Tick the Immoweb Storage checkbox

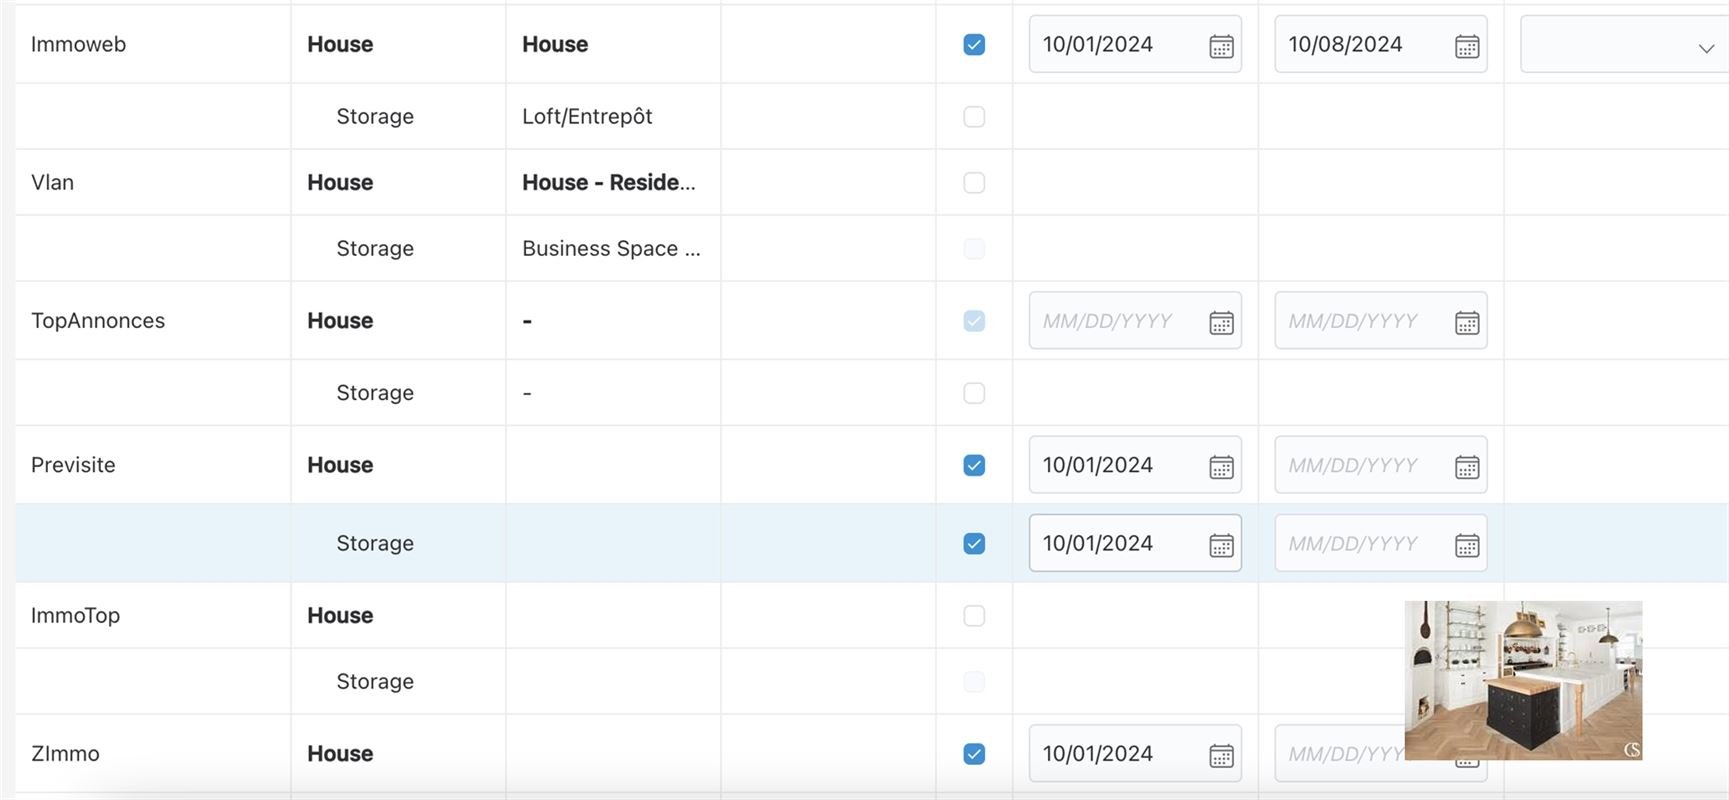point(974,117)
